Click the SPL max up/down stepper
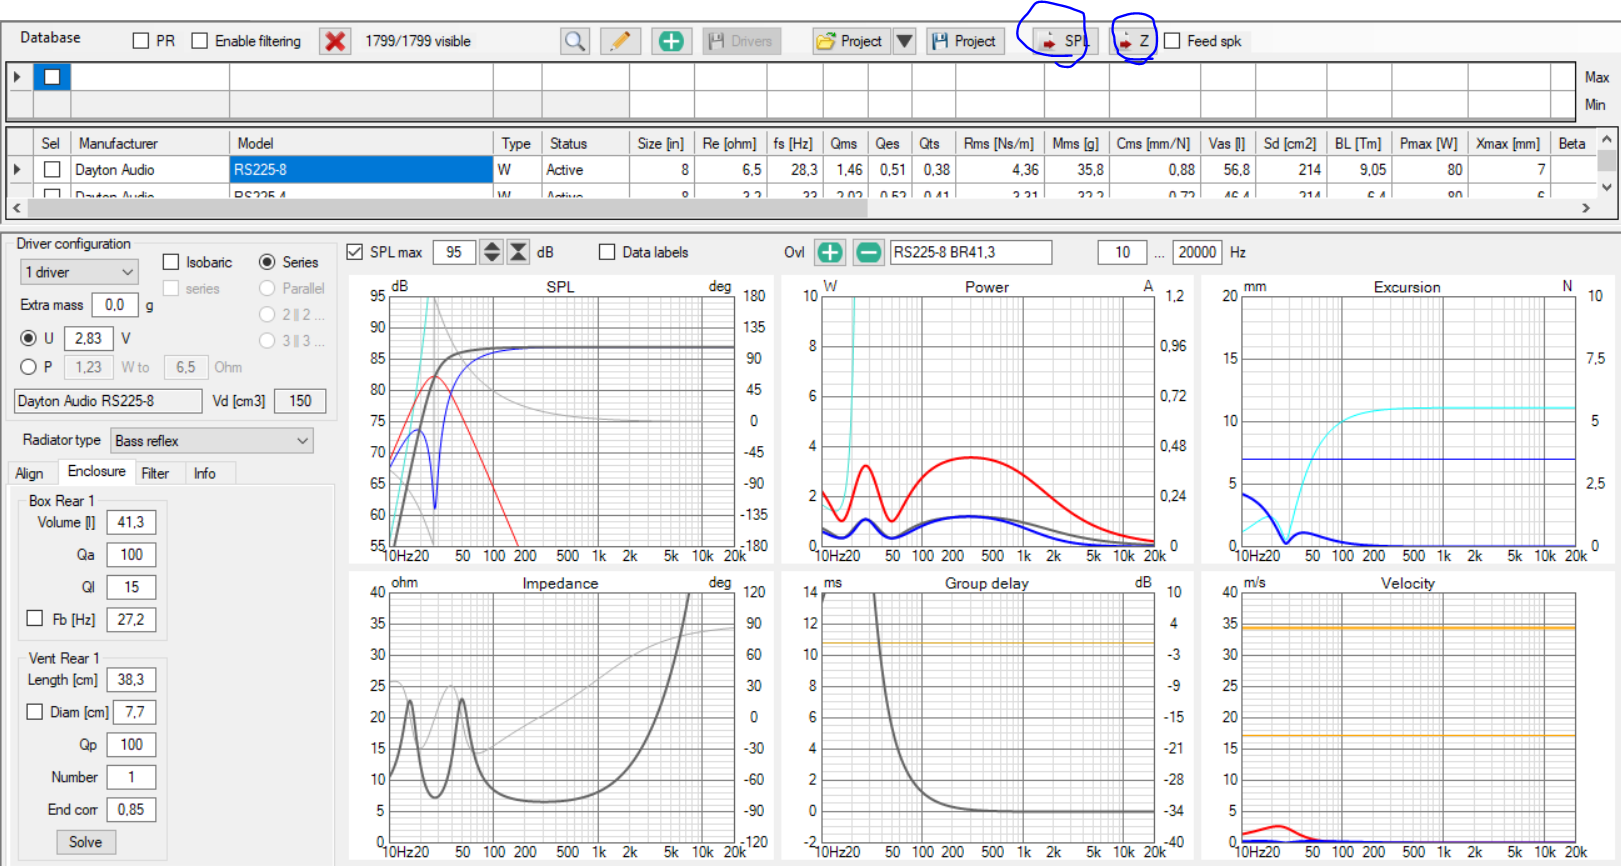 [491, 252]
